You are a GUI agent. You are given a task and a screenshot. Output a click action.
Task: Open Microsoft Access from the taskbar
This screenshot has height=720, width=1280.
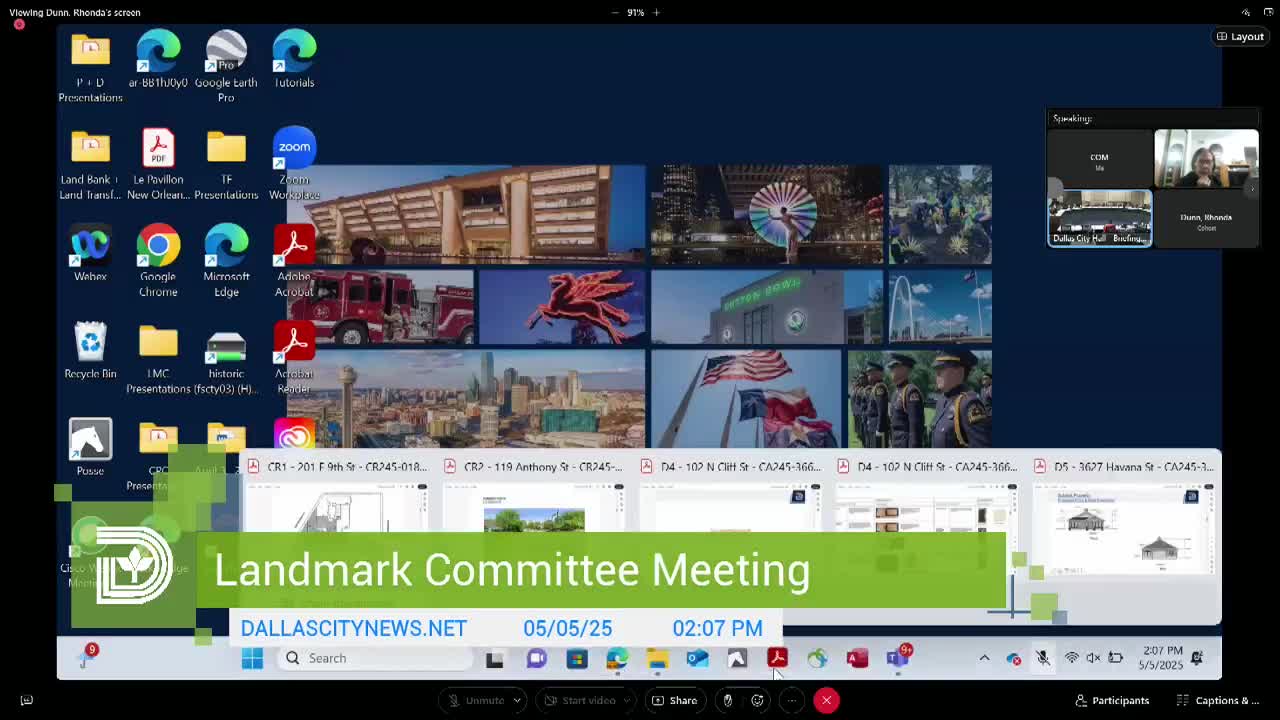pyautogui.click(x=857, y=658)
